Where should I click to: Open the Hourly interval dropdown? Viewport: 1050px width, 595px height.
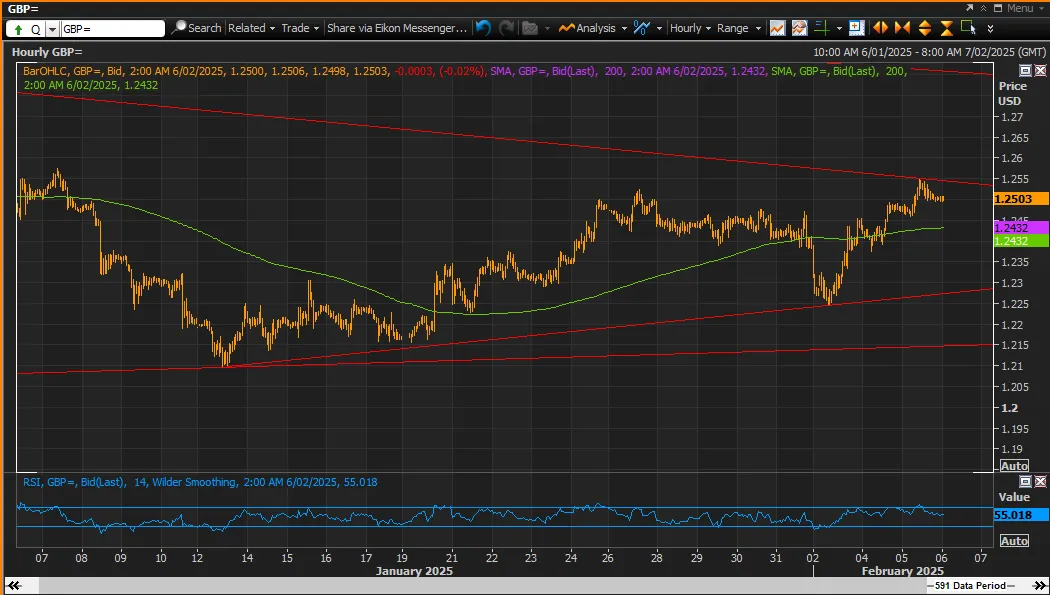[x=690, y=28]
